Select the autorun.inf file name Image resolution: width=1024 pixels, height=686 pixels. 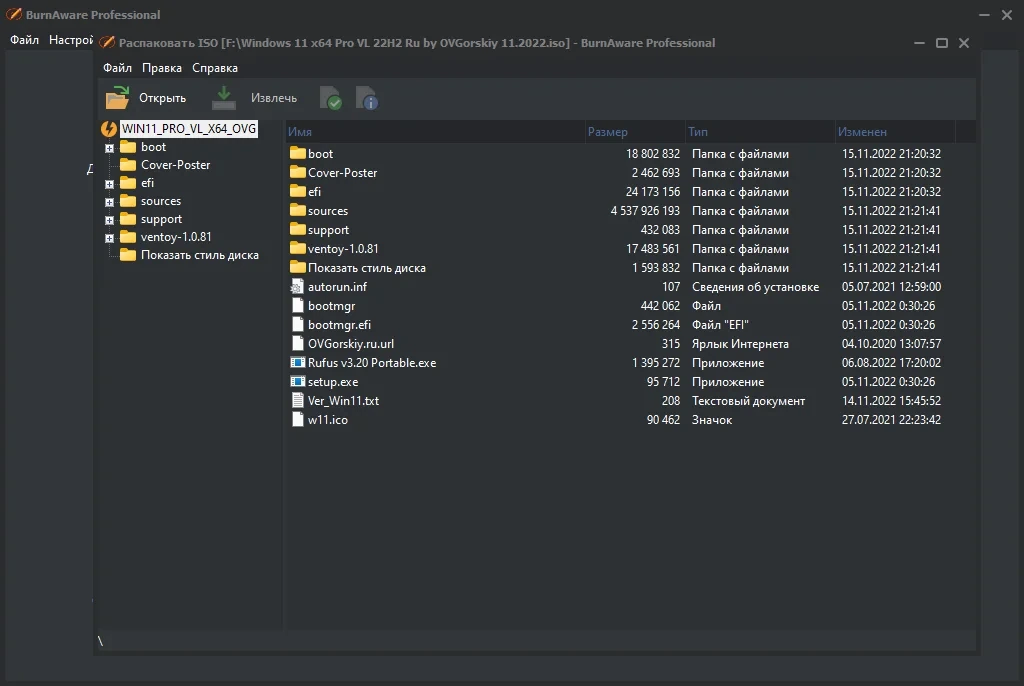tap(337, 287)
